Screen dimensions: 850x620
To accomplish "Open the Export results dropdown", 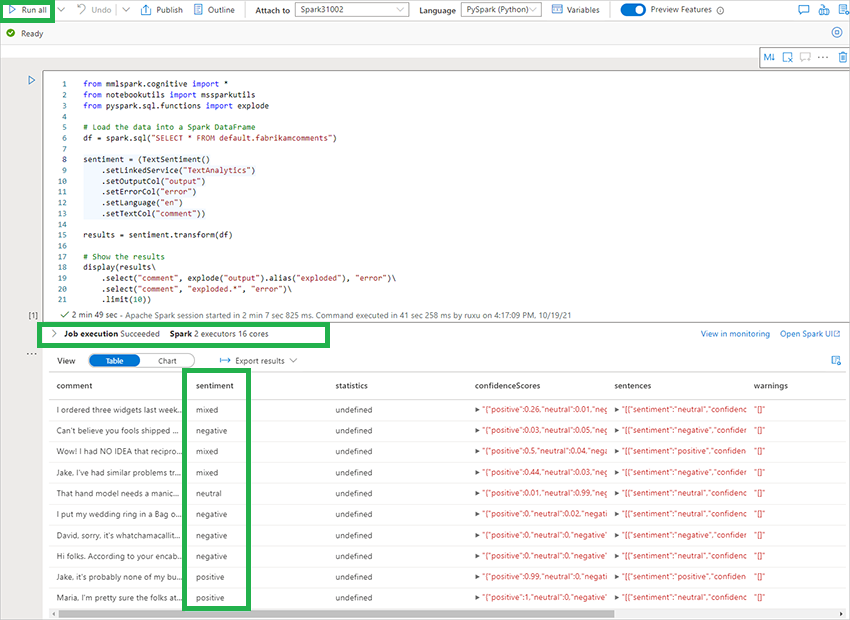I will pos(259,361).
